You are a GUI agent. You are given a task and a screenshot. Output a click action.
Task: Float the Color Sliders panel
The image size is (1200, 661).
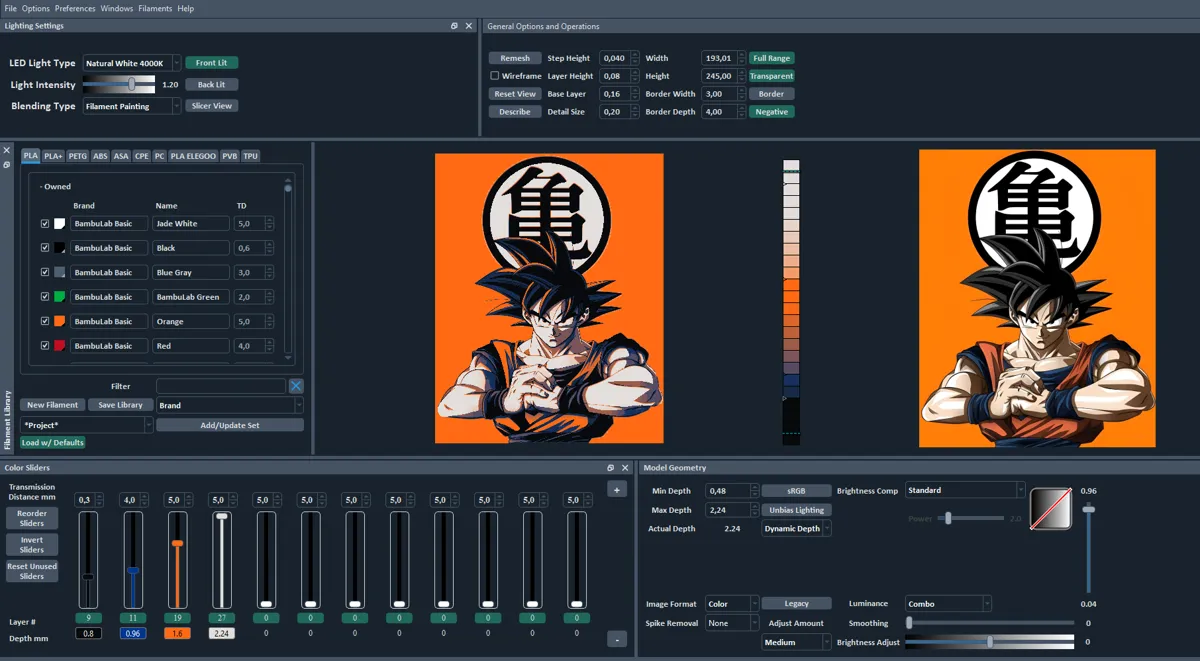(611, 468)
